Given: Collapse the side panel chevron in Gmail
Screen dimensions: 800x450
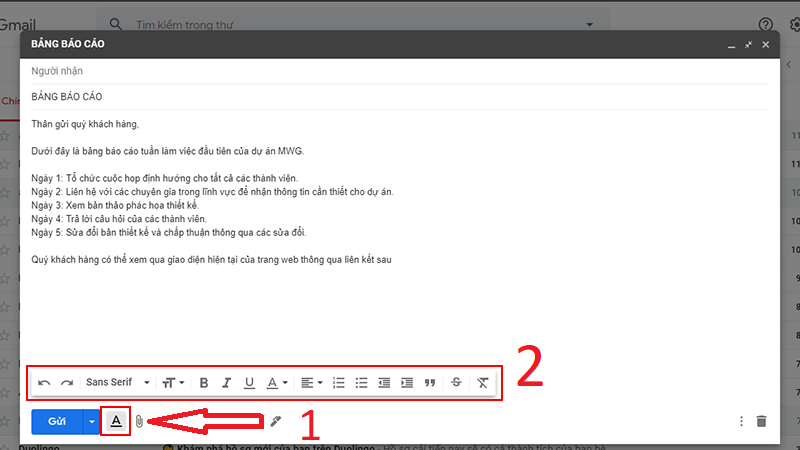Looking at the screenshot, I should click(x=789, y=65).
